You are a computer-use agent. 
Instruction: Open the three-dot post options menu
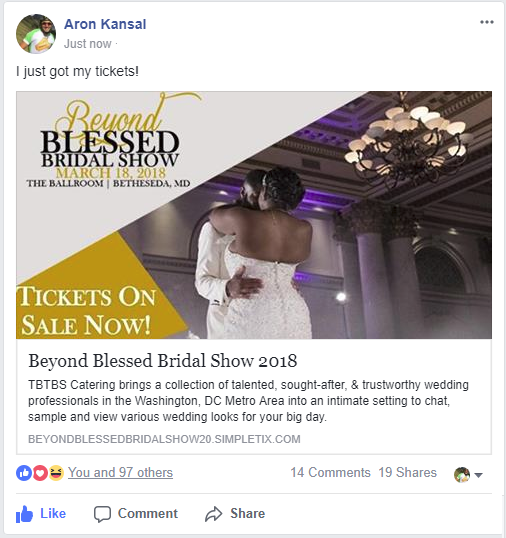coord(486,22)
